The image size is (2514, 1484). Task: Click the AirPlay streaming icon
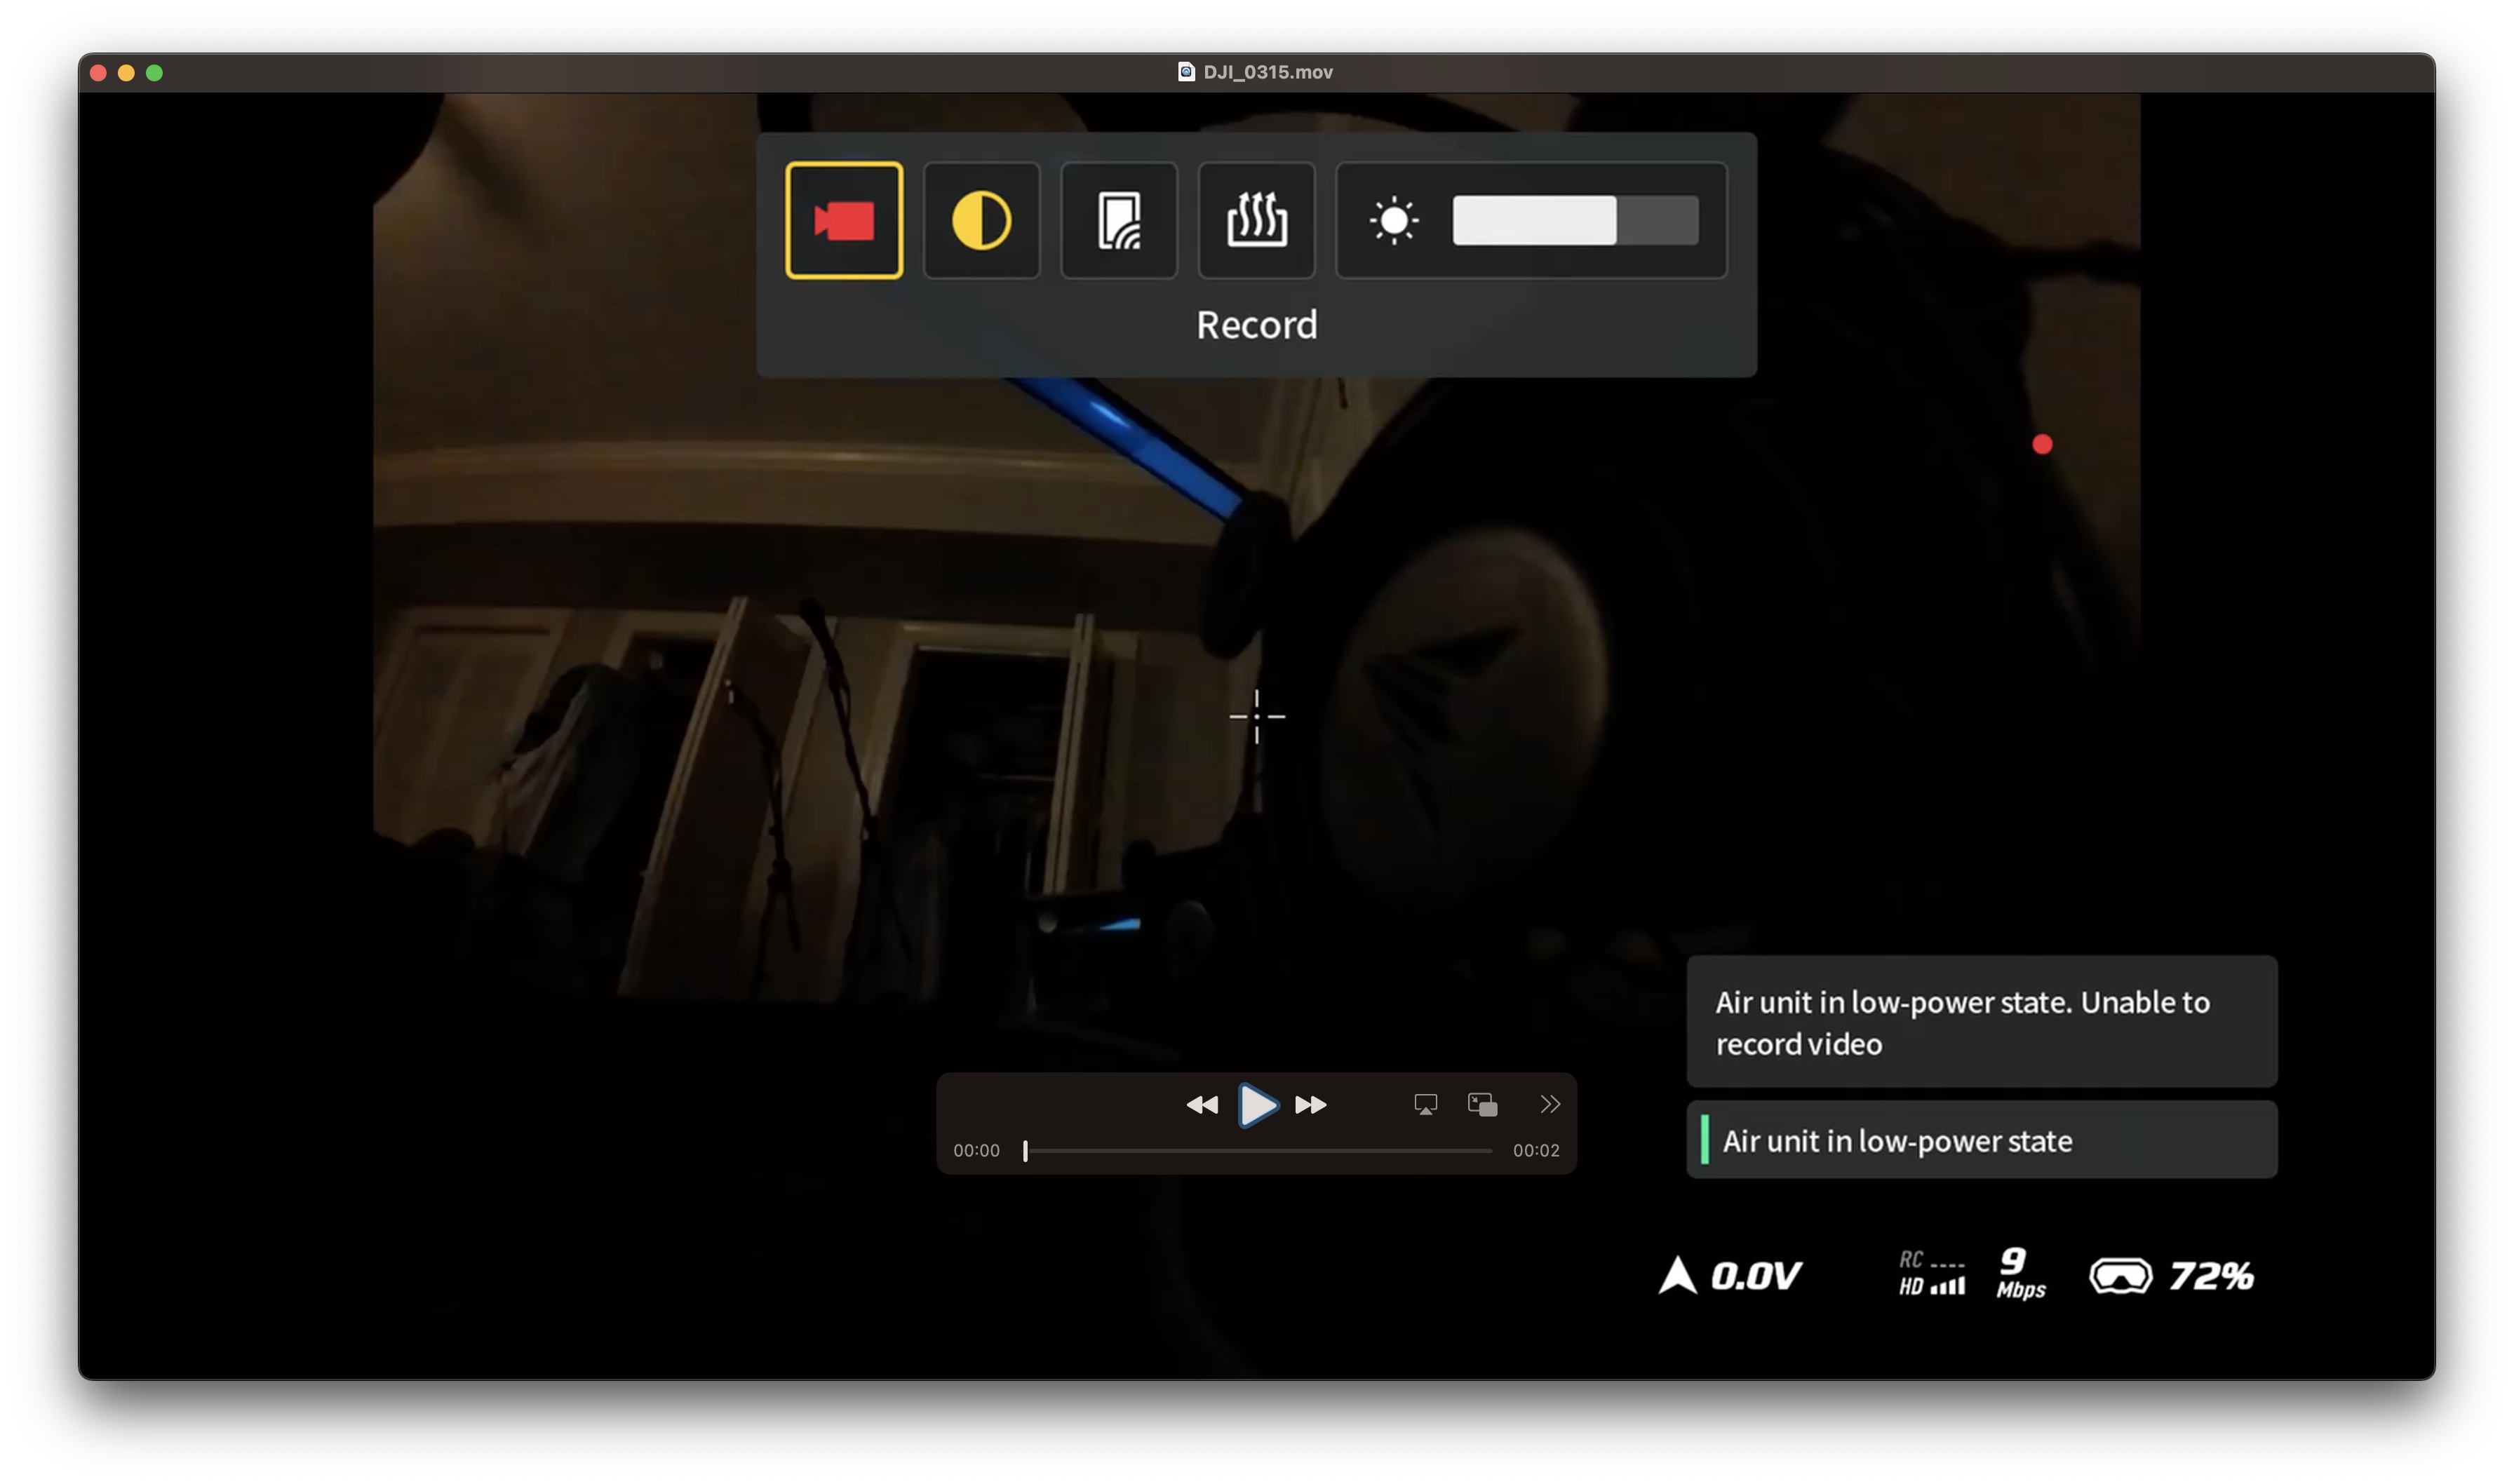point(1426,1104)
